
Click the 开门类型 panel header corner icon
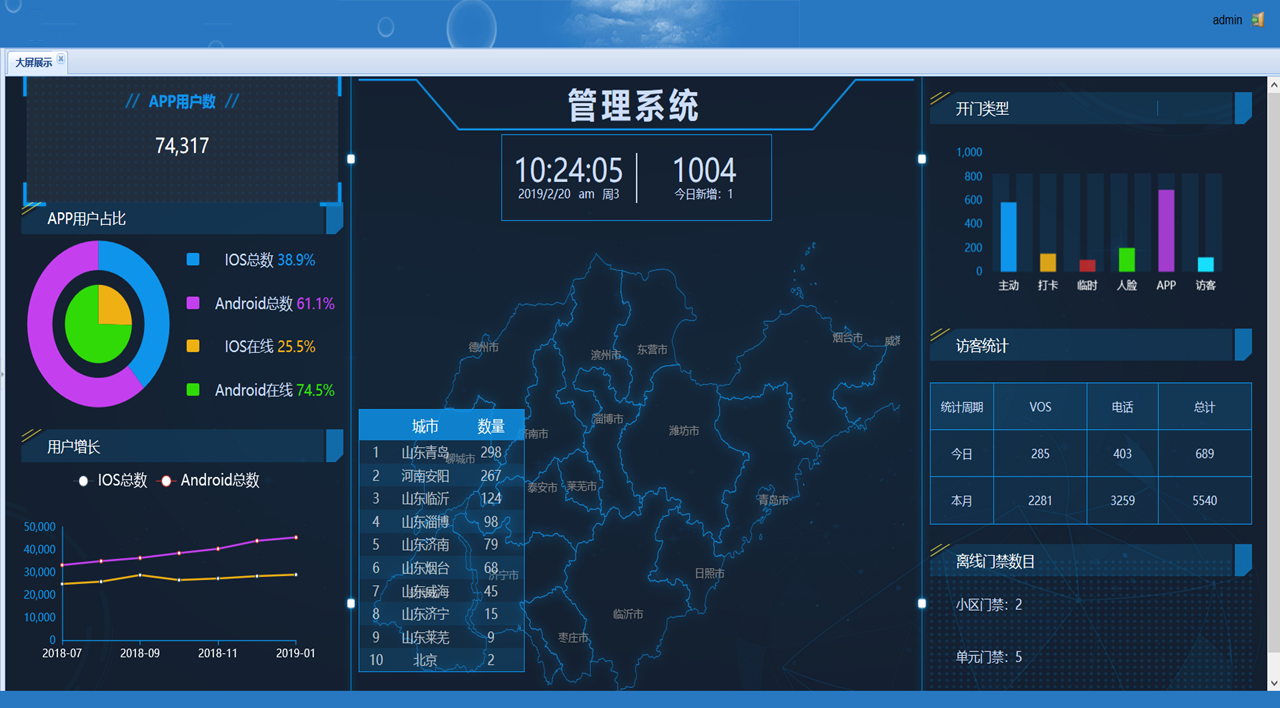tap(1243, 108)
